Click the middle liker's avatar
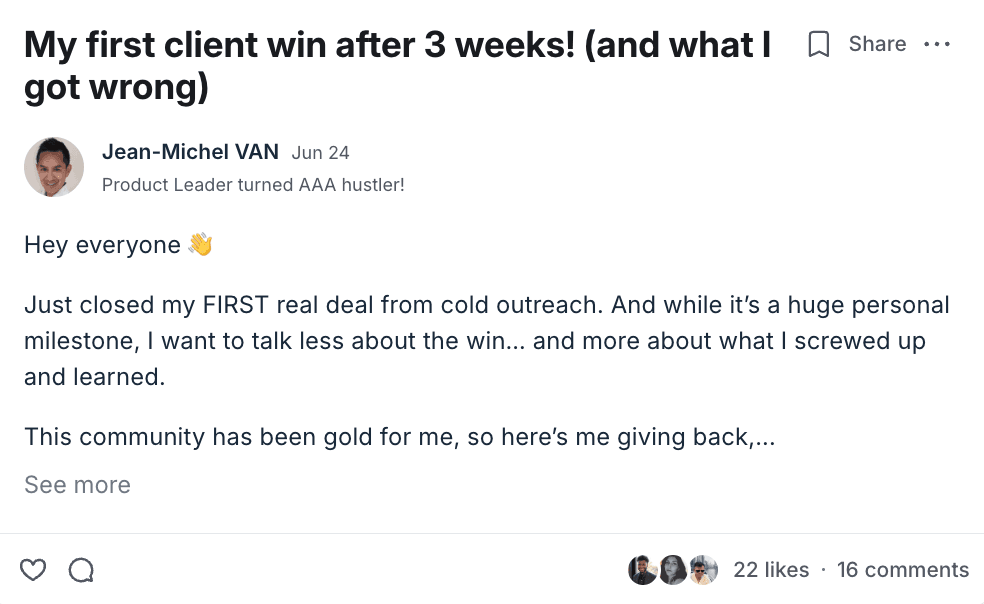Screen dimensions: 984x604 (673, 570)
